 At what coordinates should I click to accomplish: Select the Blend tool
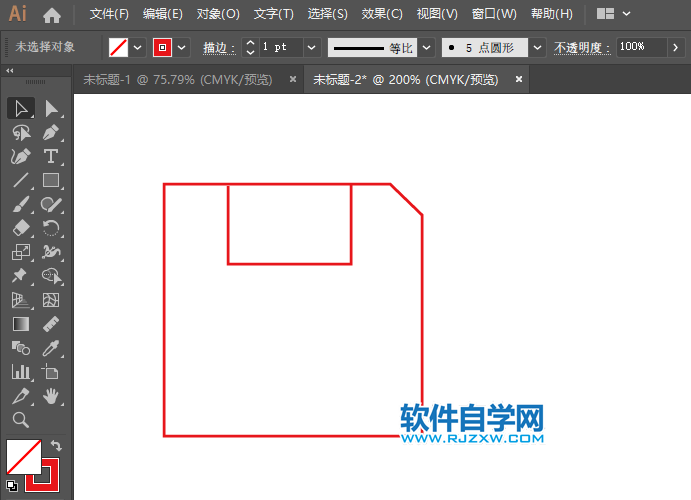(21, 348)
